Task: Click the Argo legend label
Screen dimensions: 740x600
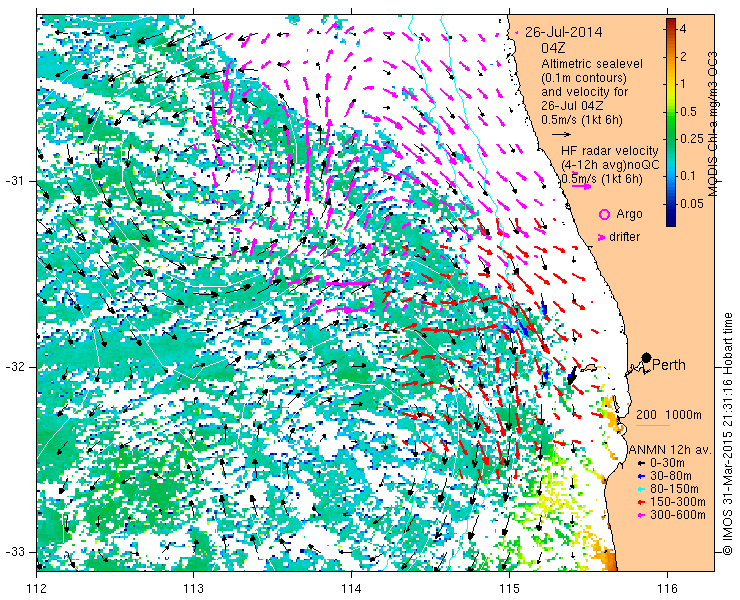Action: [629, 214]
